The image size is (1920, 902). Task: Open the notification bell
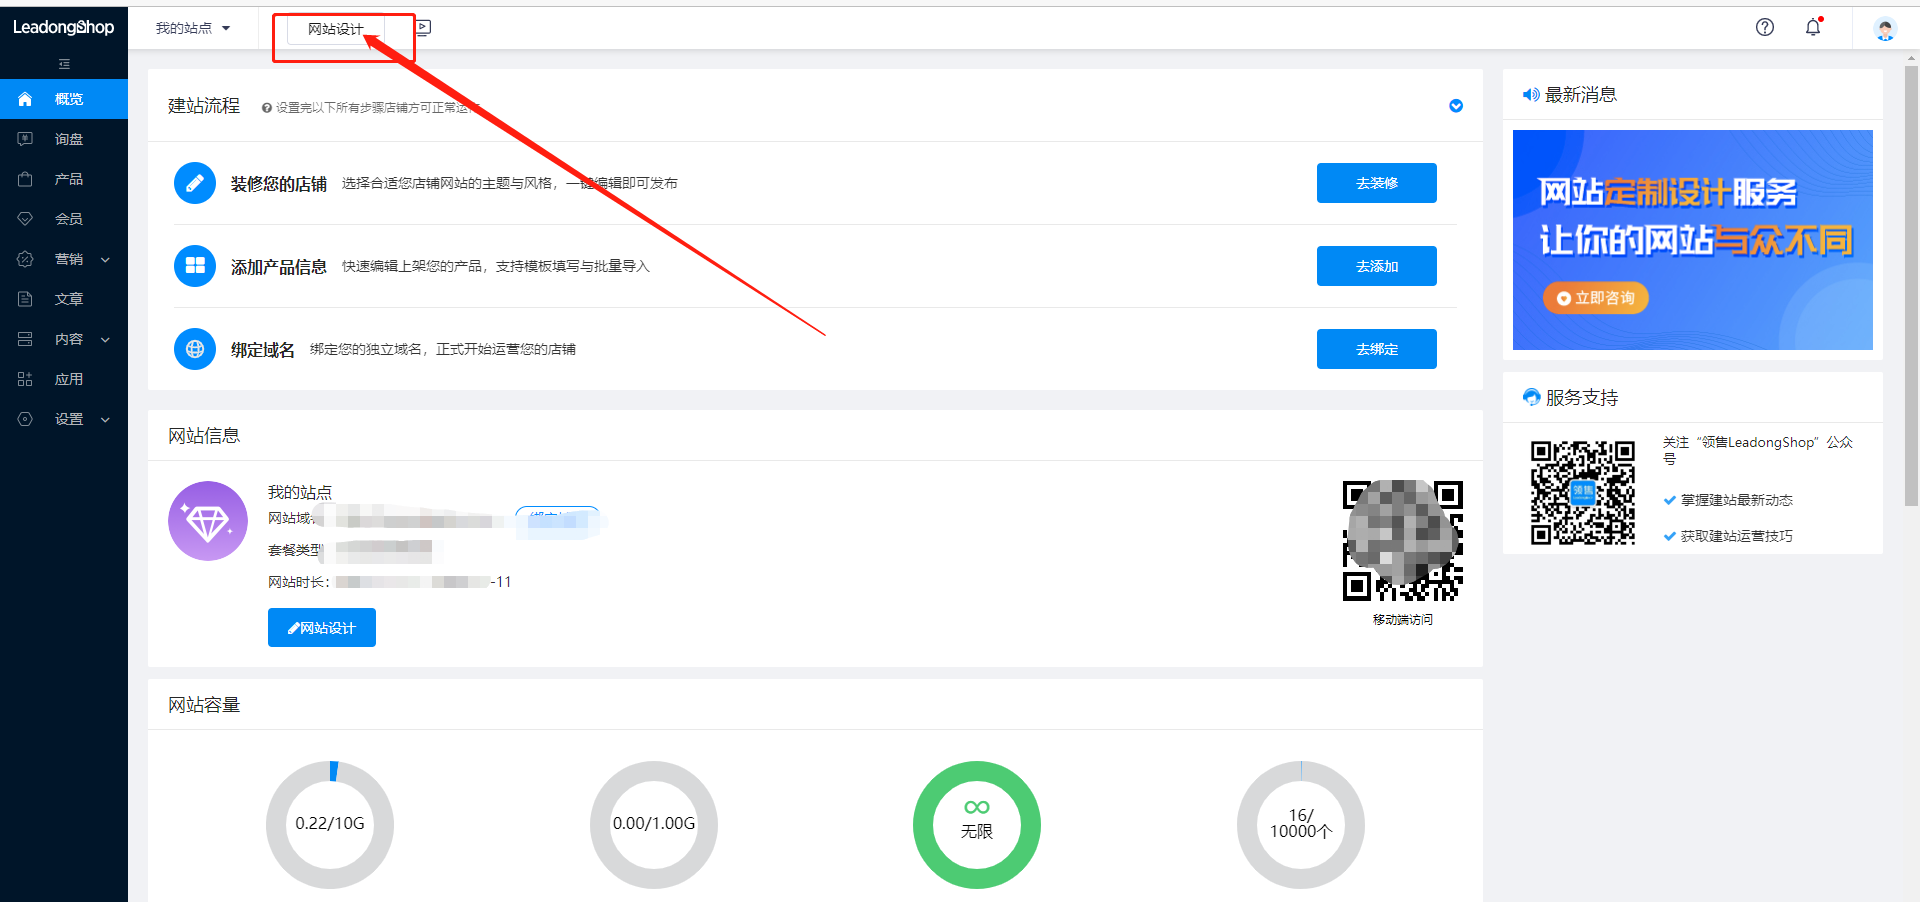1812,28
